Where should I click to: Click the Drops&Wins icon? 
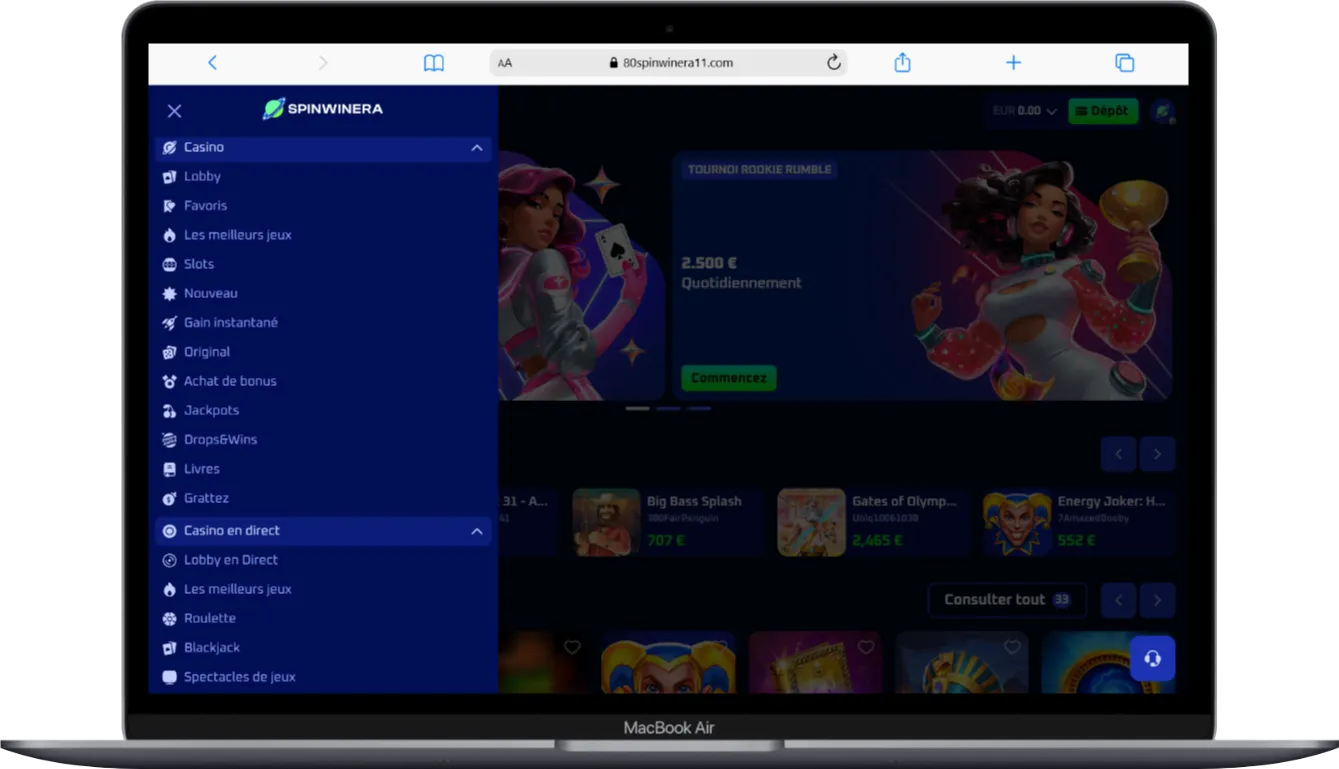(x=169, y=440)
